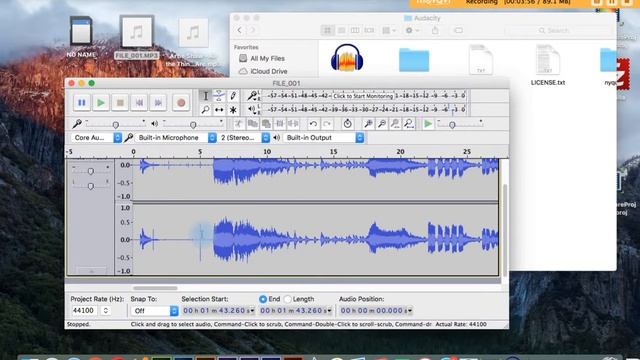This screenshot has width=640, height=360.
Task: Click the green Play button
Action: point(101,102)
